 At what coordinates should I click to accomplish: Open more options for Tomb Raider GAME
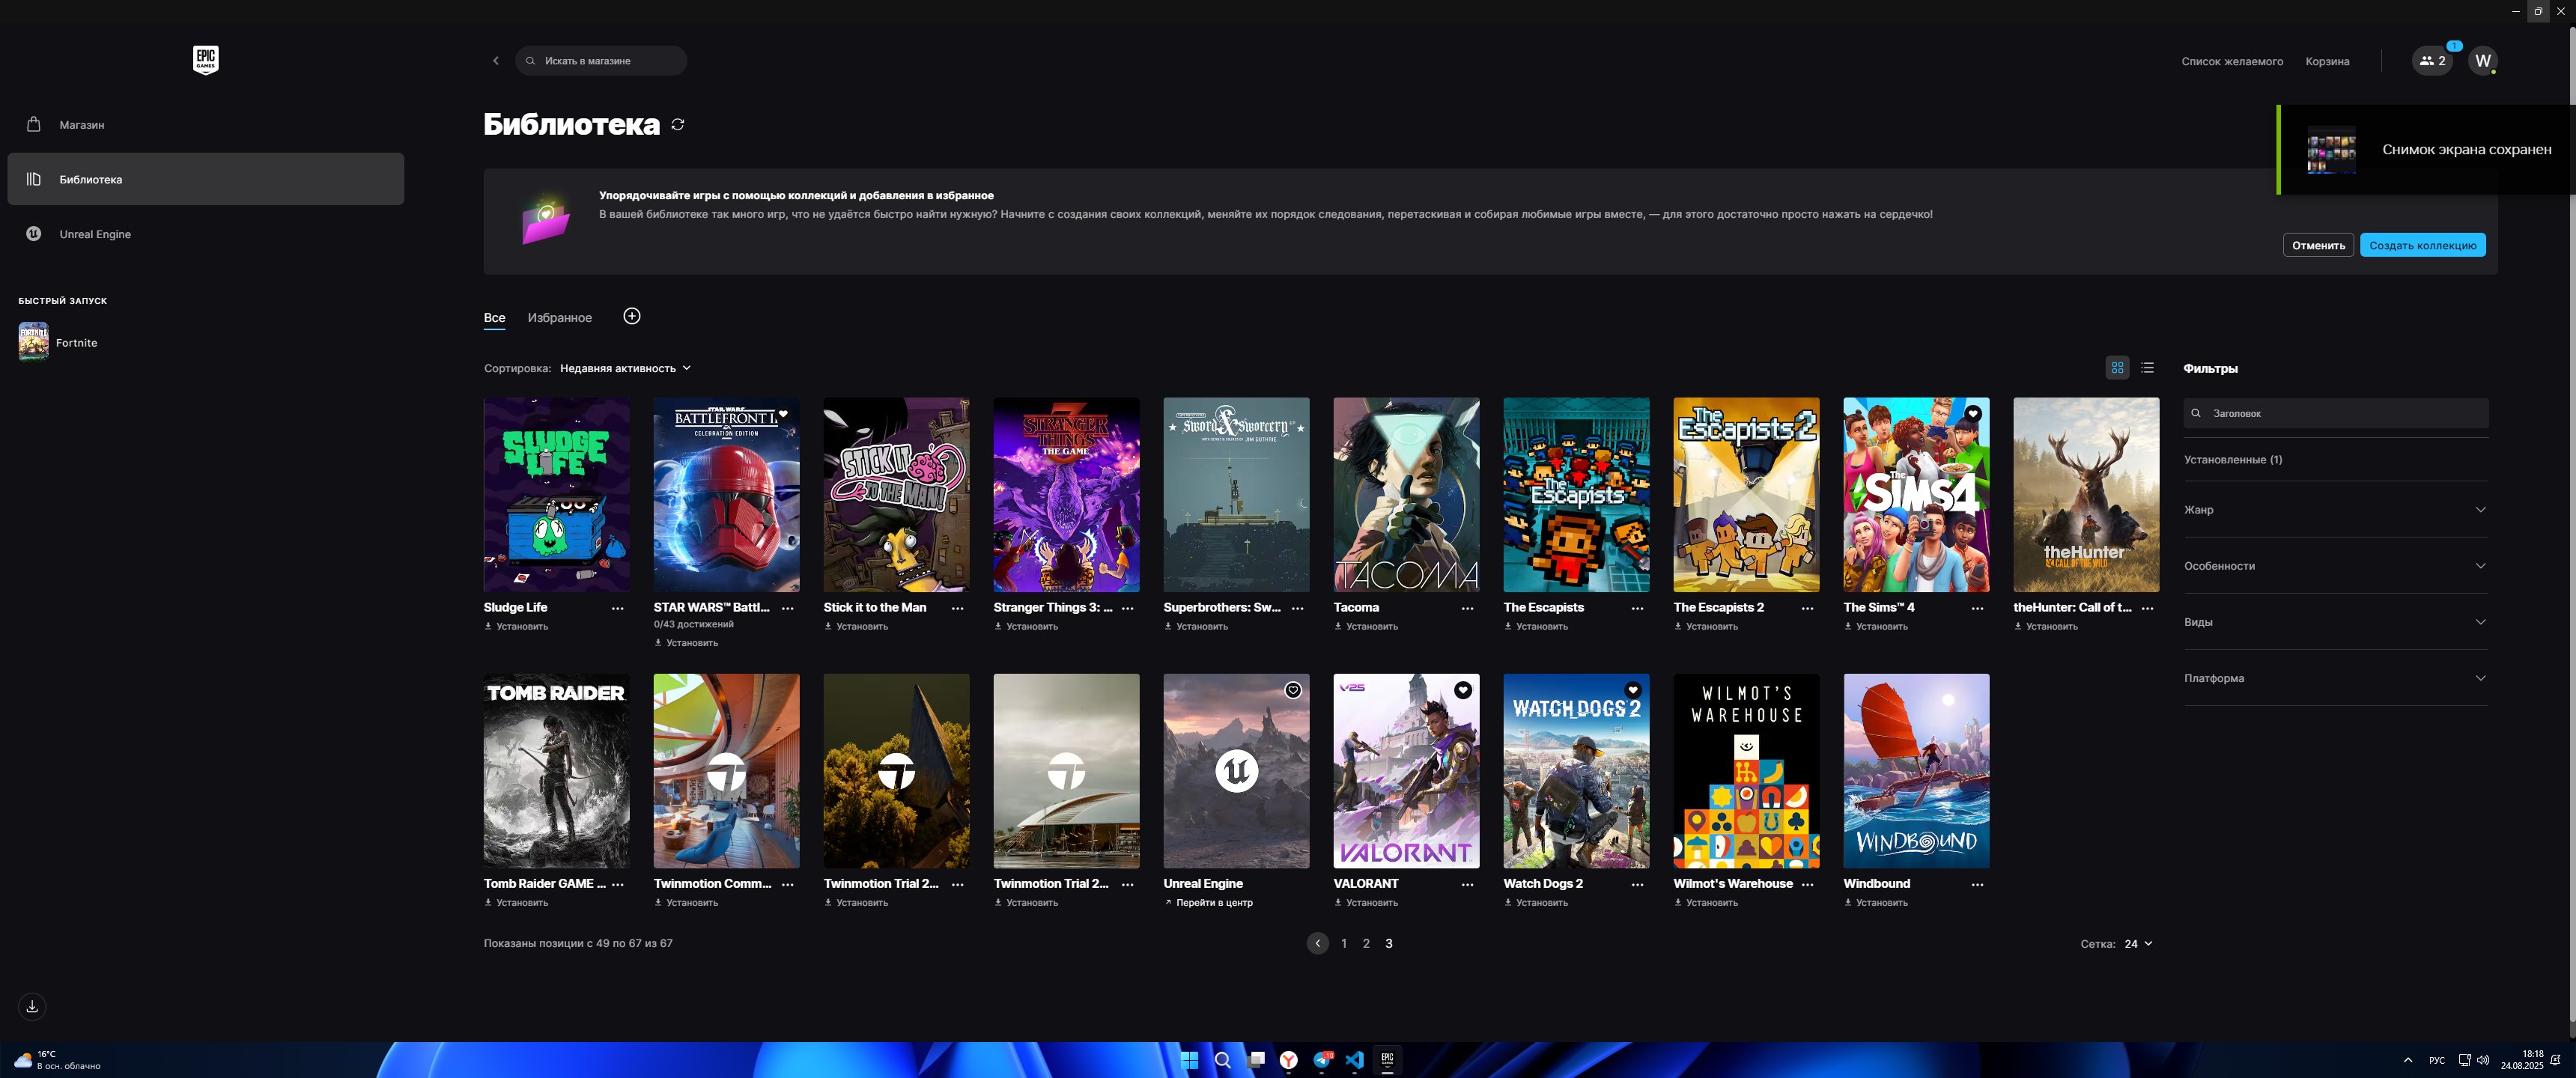tap(617, 884)
